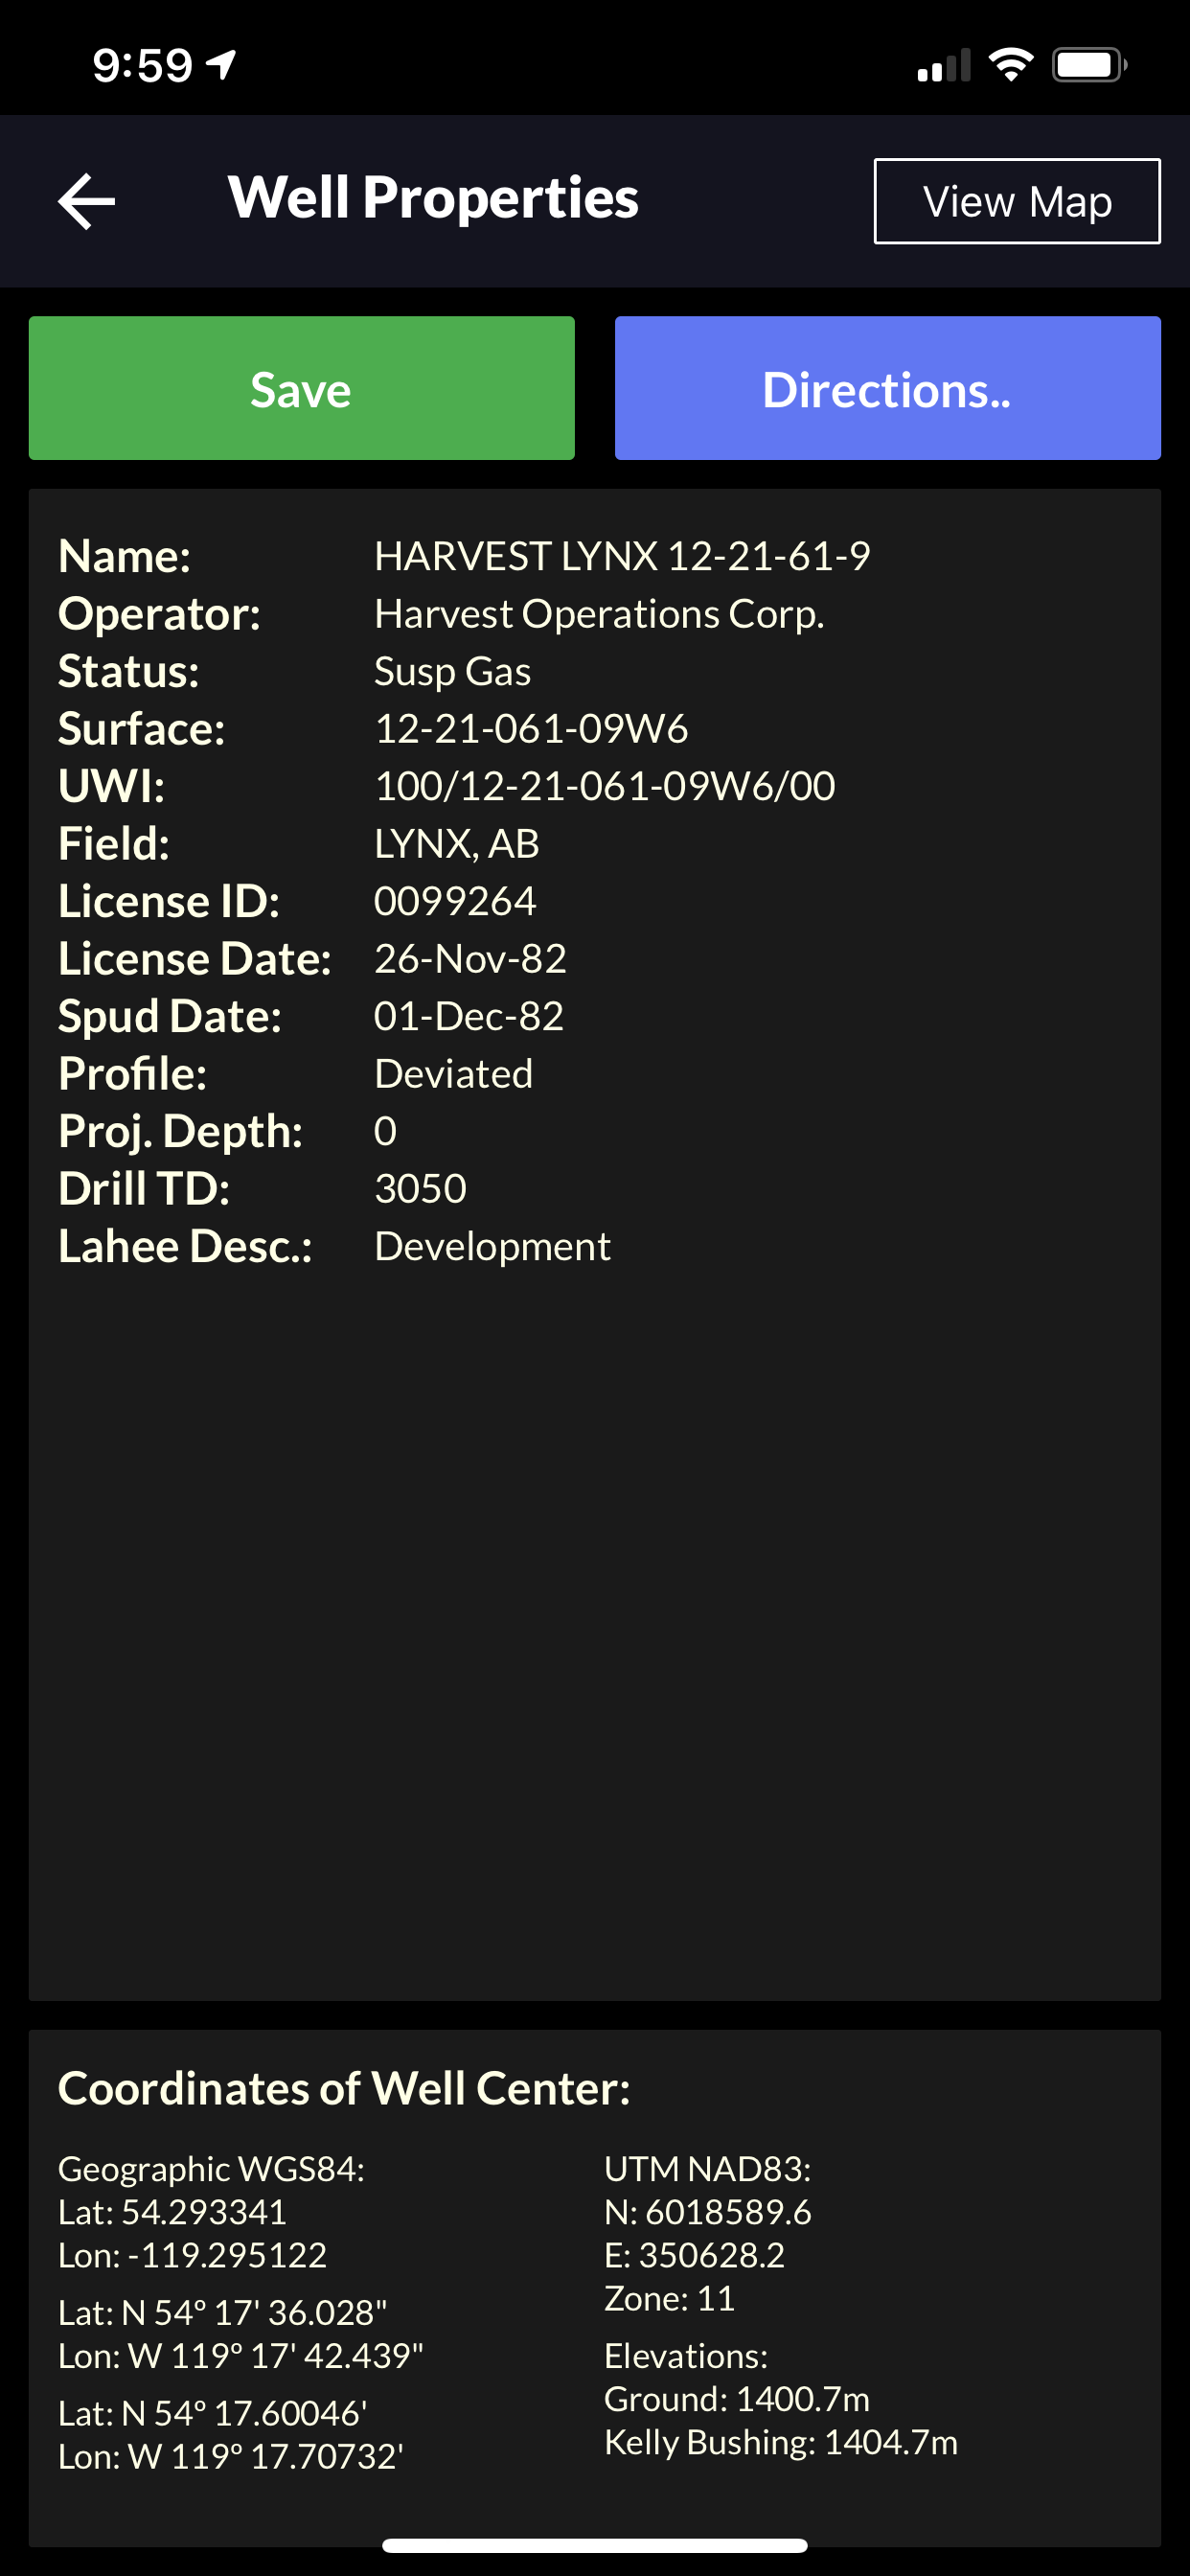Tap the 9:59 clock
Screen dimensions: 1190x2576
pos(142,66)
